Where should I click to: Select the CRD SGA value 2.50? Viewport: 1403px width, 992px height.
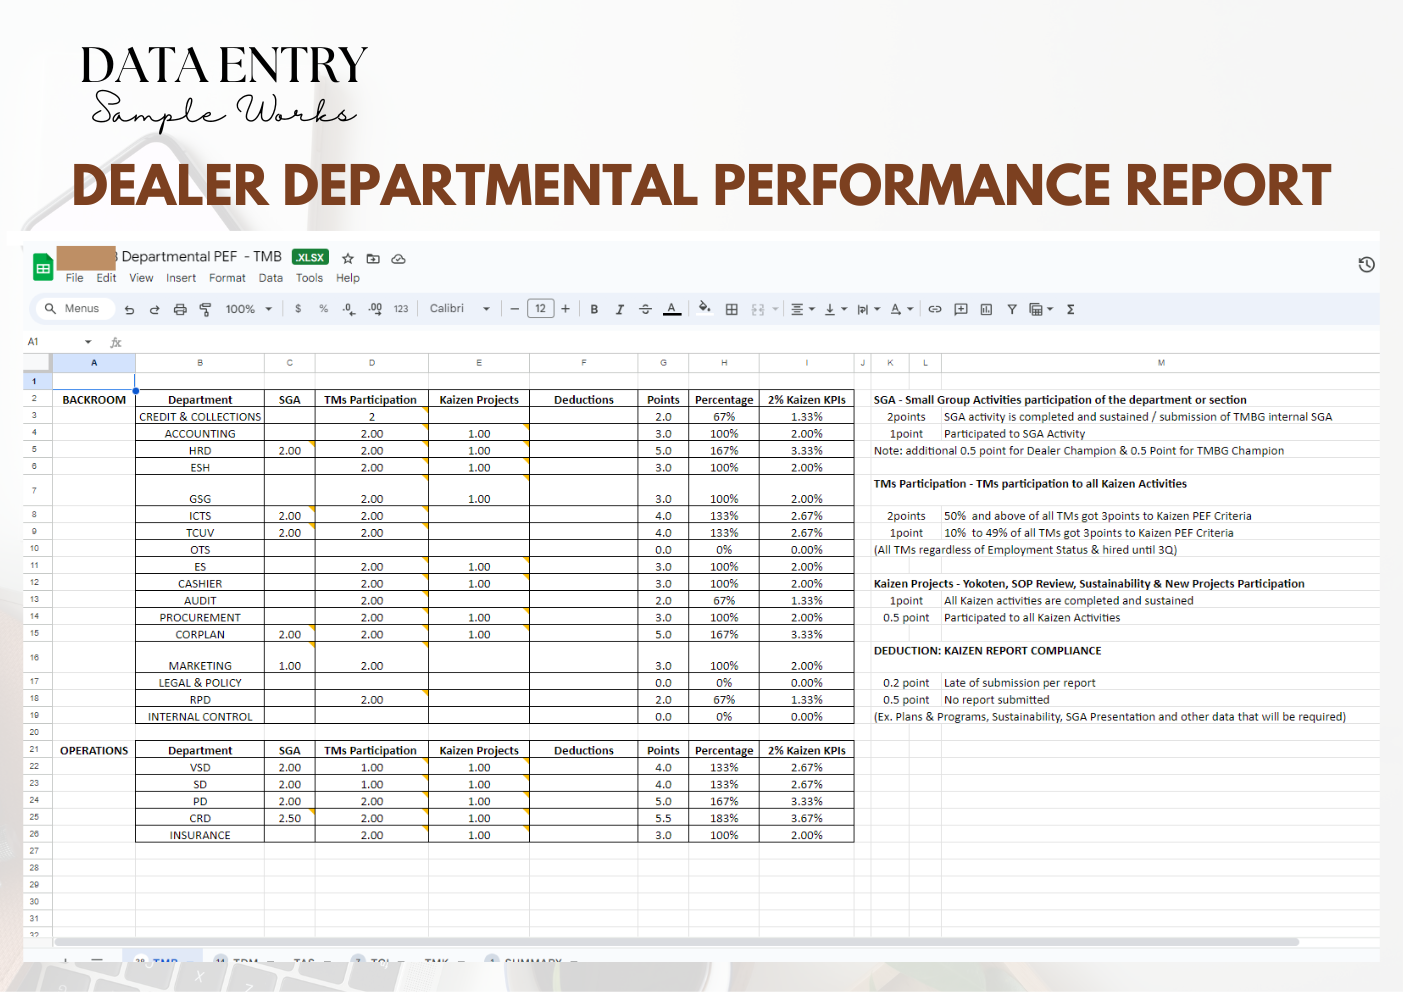[x=290, y=818]
